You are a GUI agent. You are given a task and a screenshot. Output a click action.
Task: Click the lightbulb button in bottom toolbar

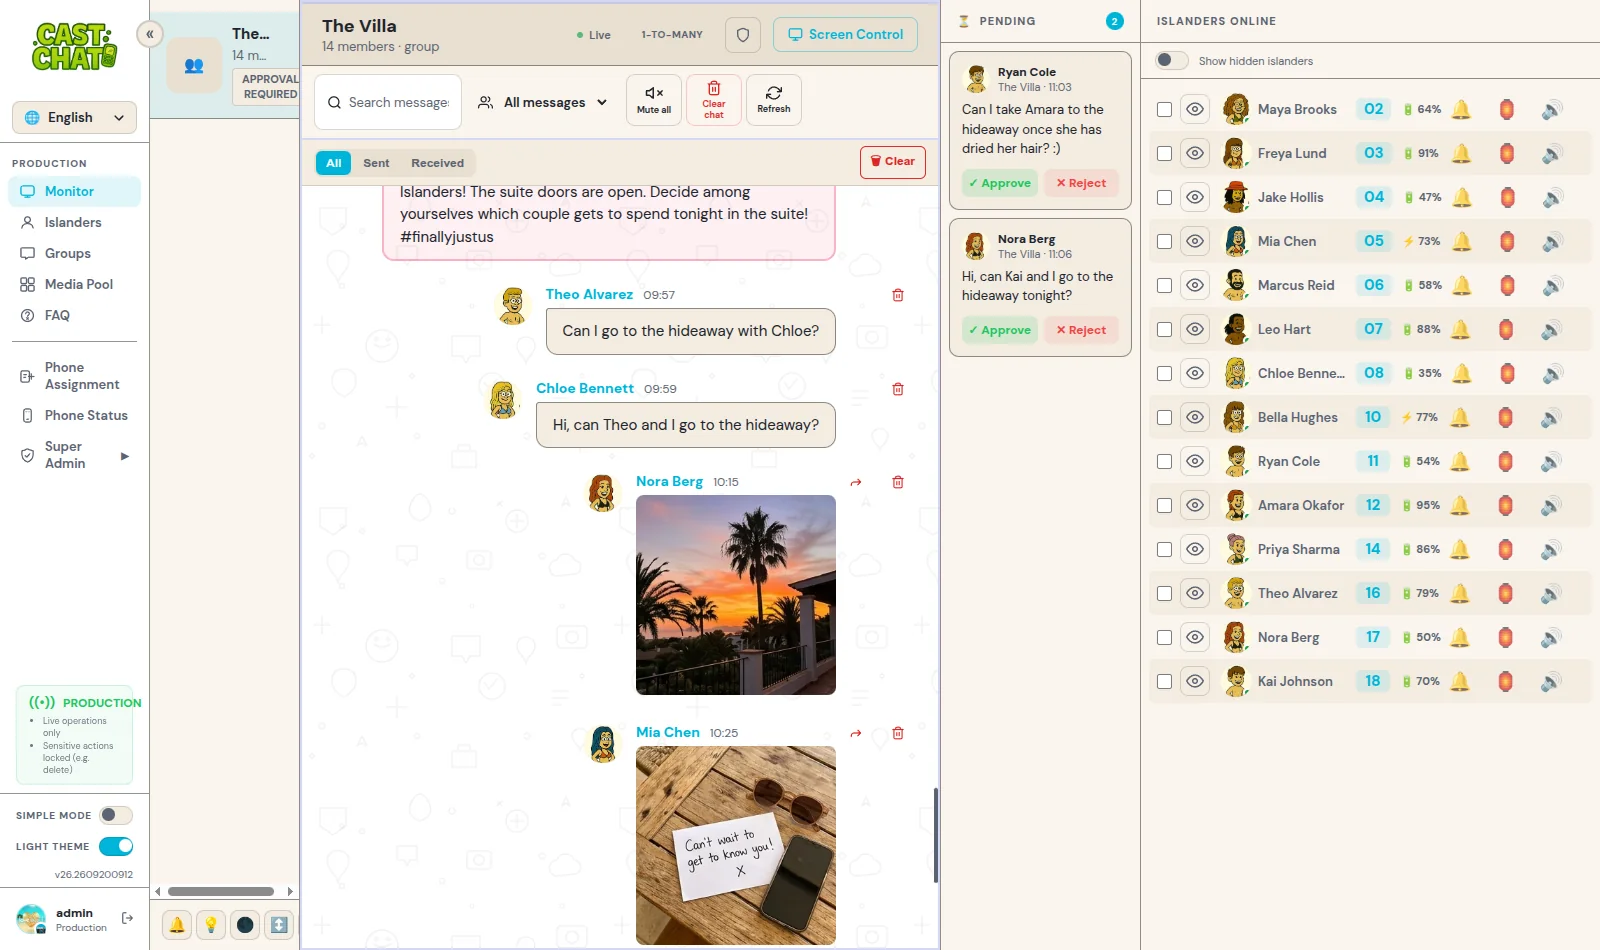211,925
